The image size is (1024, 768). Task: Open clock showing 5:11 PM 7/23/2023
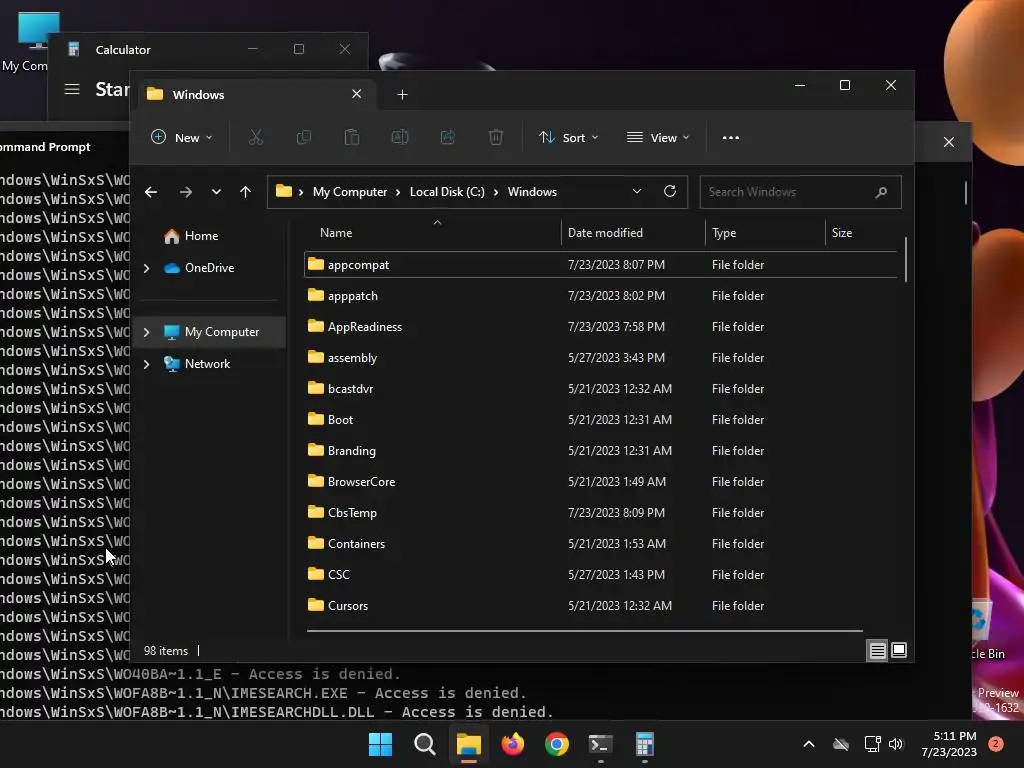949,744
